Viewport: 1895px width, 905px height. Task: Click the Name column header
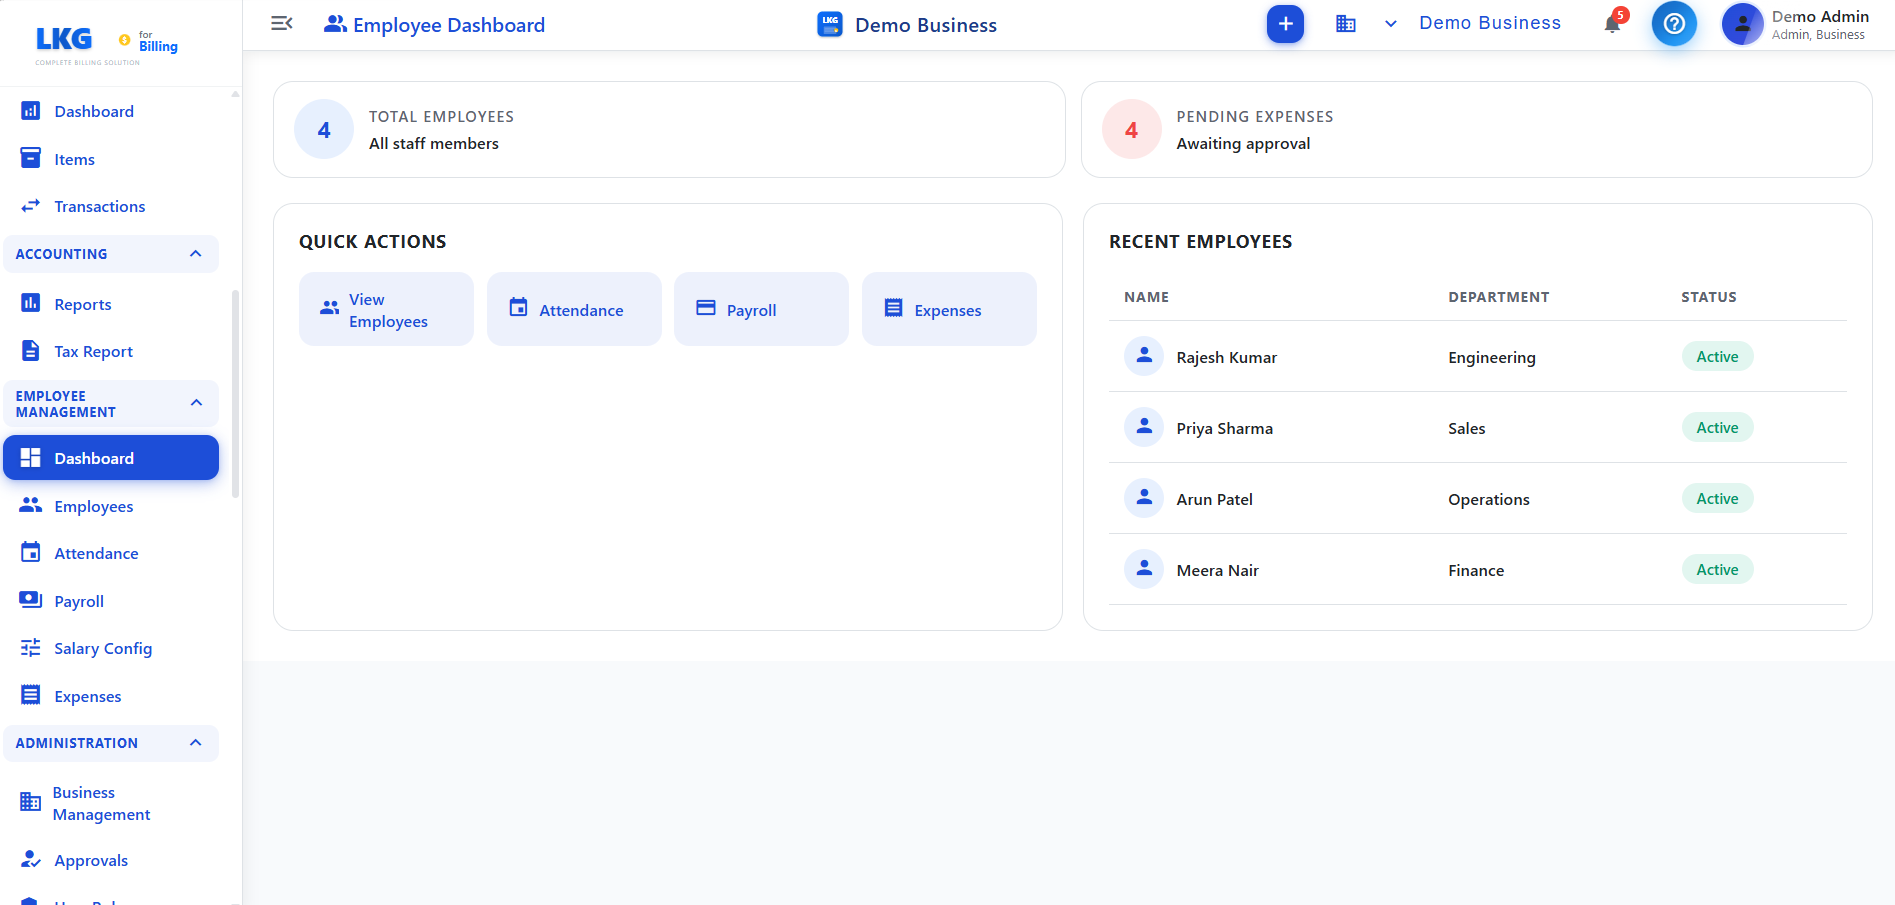1146,297
